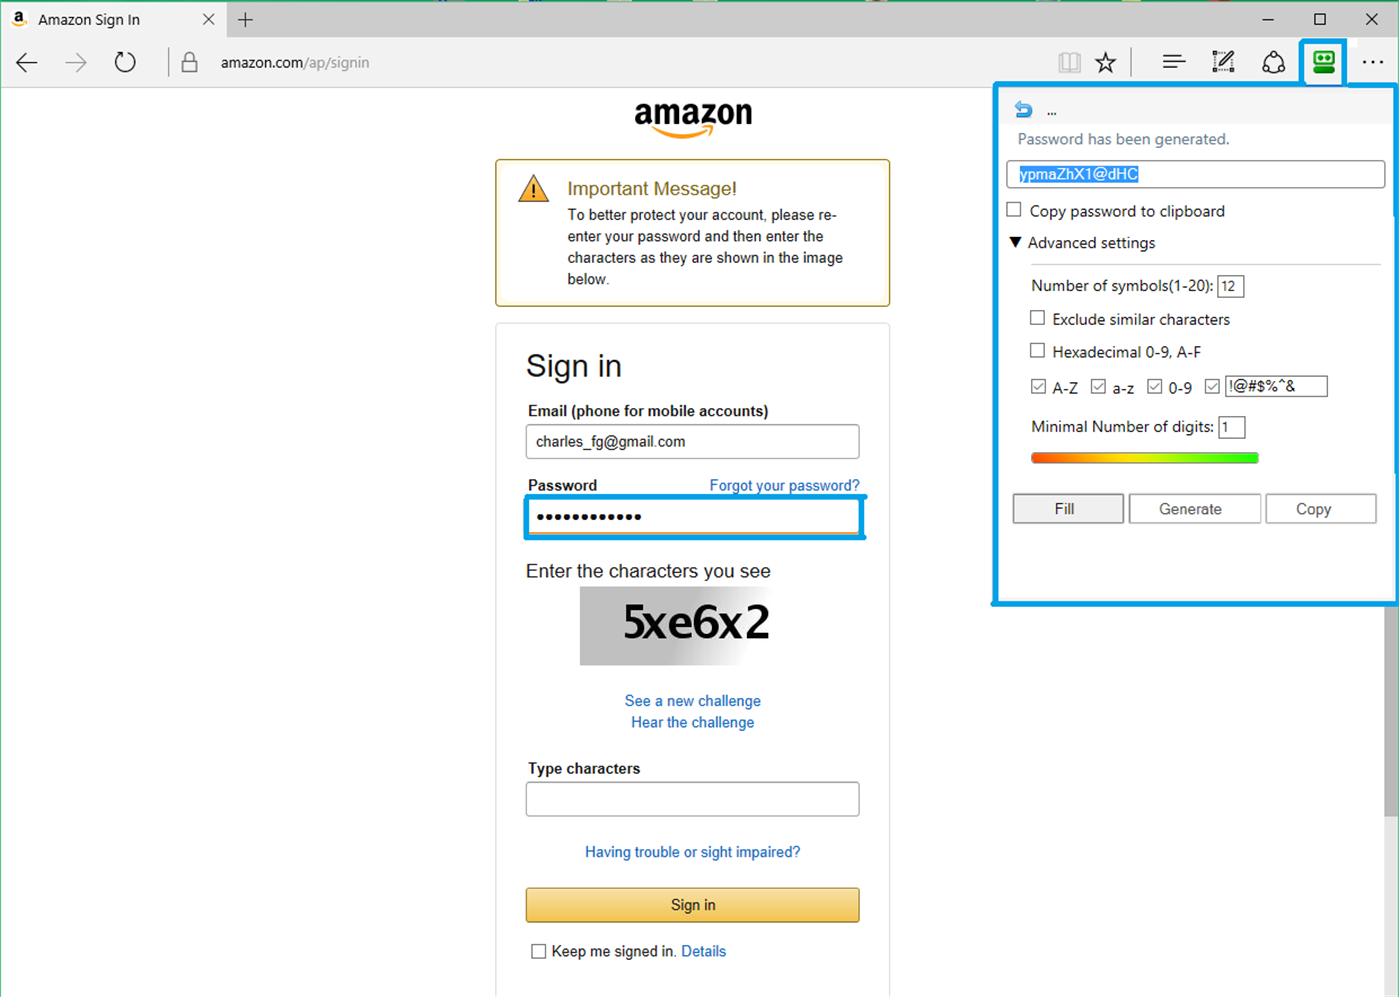Click the warning triangle icon
The width and height of the screenshot is (1399, 997).
(x=533, y=188)
